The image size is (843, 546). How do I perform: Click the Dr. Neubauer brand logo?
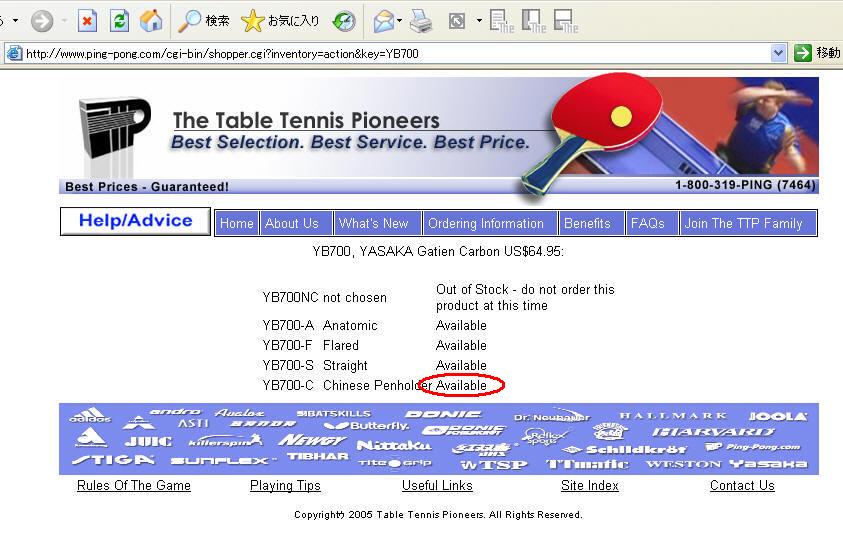552,417
